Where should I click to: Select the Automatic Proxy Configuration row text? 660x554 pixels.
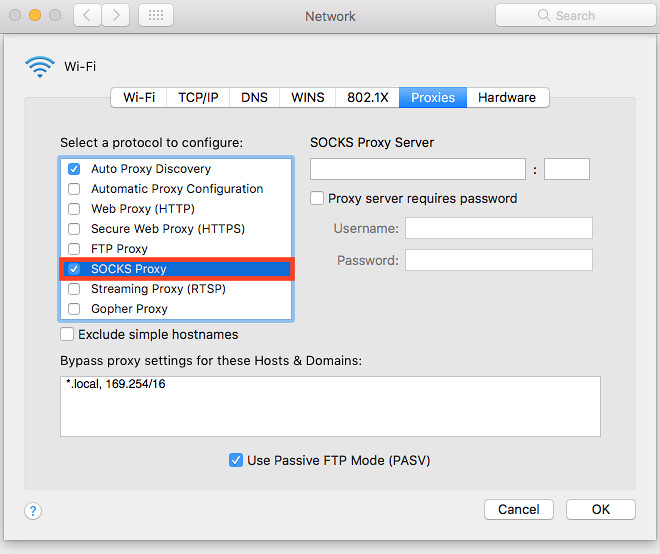pyautogui.click(x=177, y=189)
